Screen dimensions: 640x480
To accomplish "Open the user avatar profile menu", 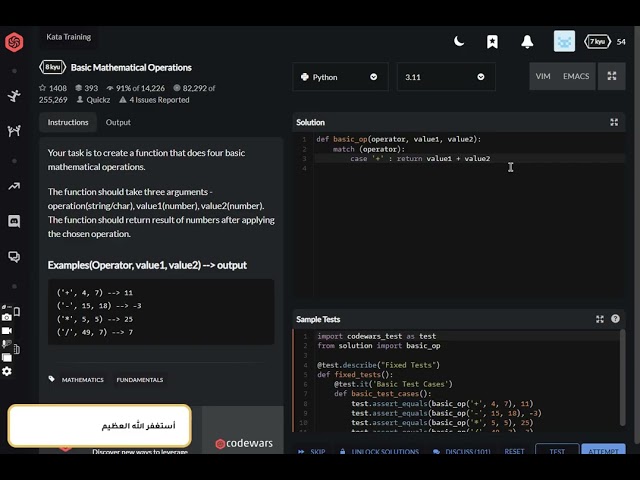I will pos(564,41).
